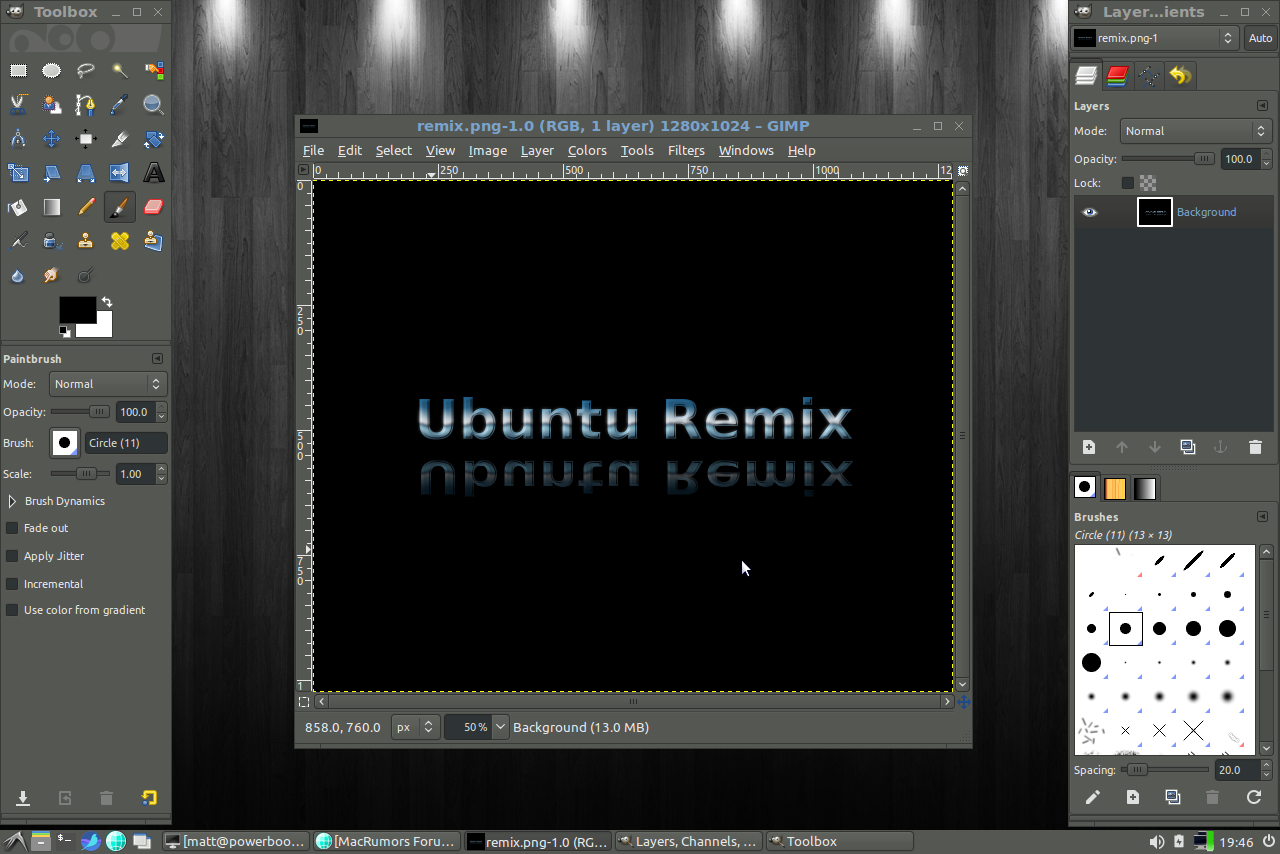The height and width of the screenshot is (854, 1280).
Task: Select the Select by Color tool
Action: (x=154, y=71)
